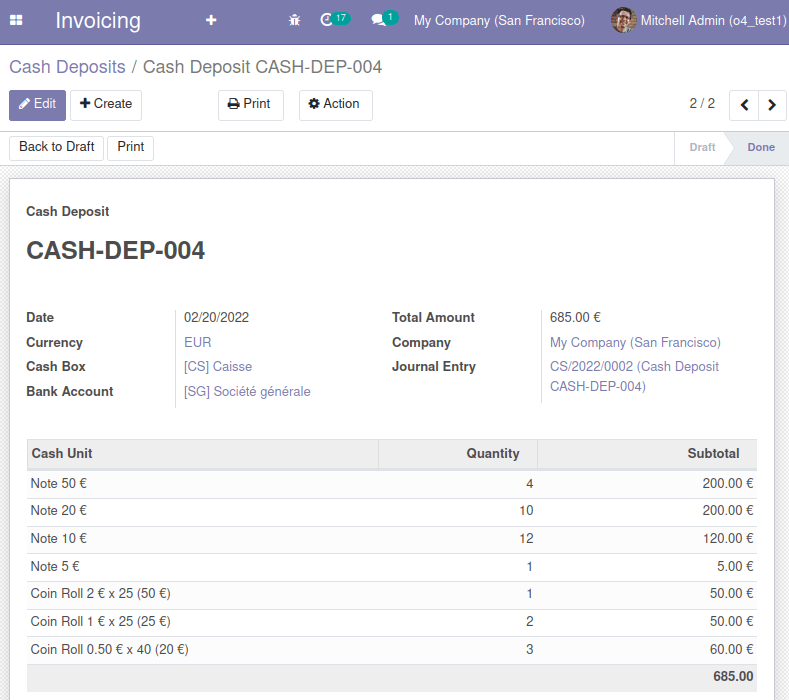Screen dimensions: 789x700
Task: Click the plus icon in top navbar
Action: pos(211,20)
